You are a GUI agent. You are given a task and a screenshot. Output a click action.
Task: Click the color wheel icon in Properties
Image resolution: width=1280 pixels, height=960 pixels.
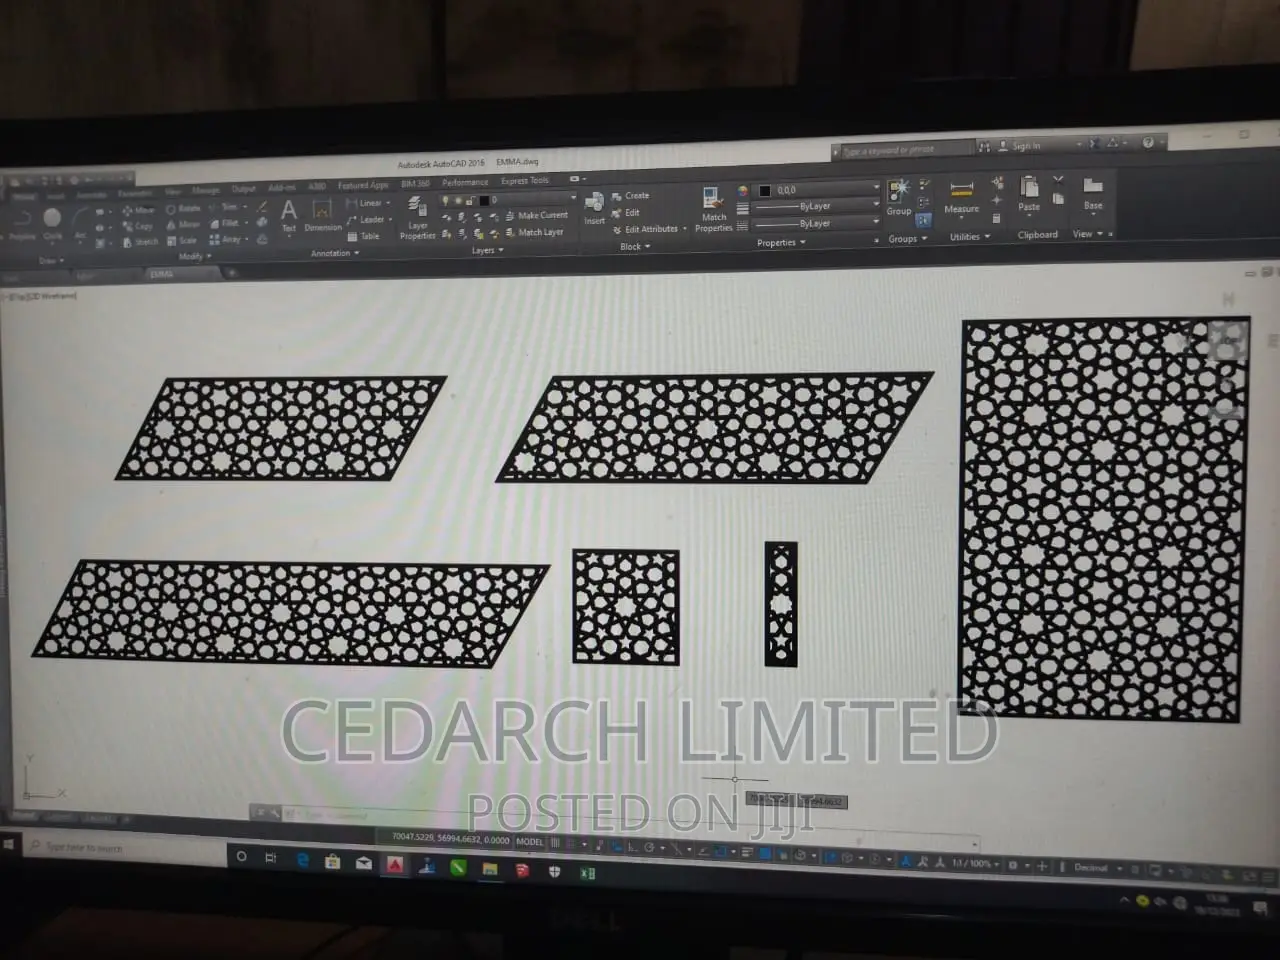click(743, 191)
